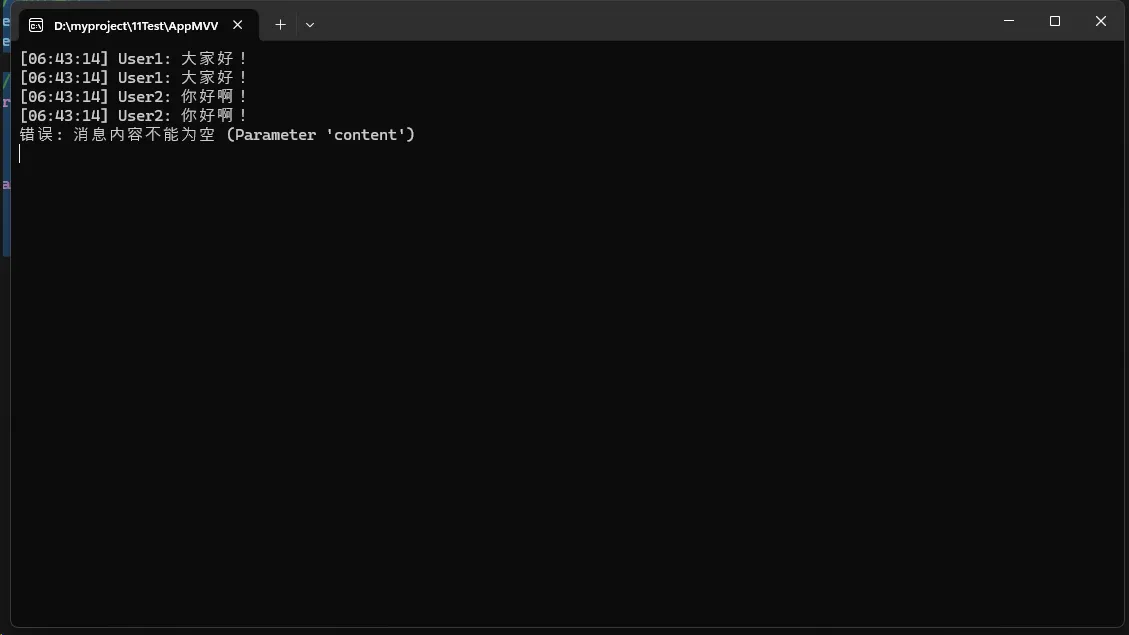Screen dimensions: 1129x635
Task: Minimize the terminal window
Action: point(1008,21)
